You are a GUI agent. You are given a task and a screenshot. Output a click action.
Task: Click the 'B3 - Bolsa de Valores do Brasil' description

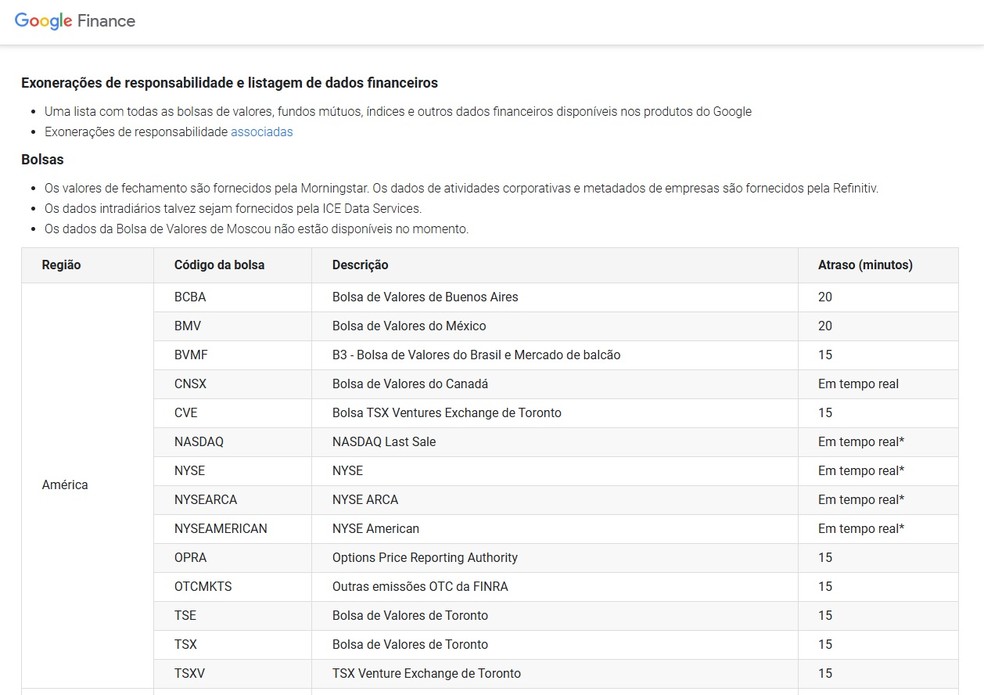[x=476, y=355]
